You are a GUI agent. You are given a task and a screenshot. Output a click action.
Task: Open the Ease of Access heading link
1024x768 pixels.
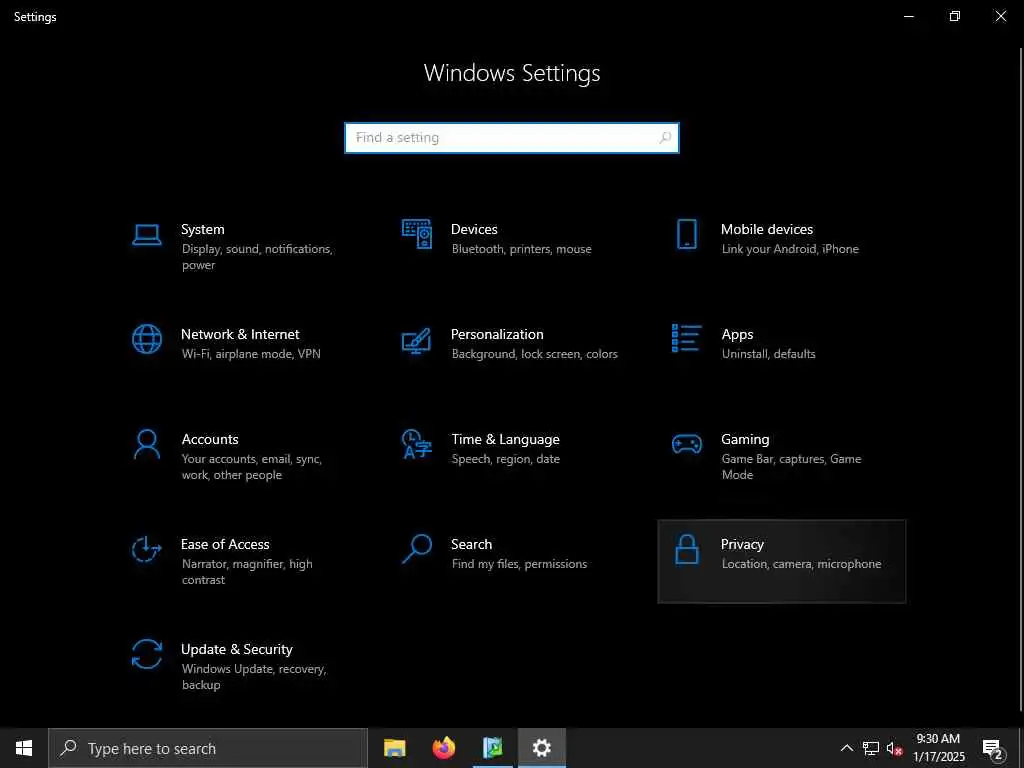click(225, 544)
